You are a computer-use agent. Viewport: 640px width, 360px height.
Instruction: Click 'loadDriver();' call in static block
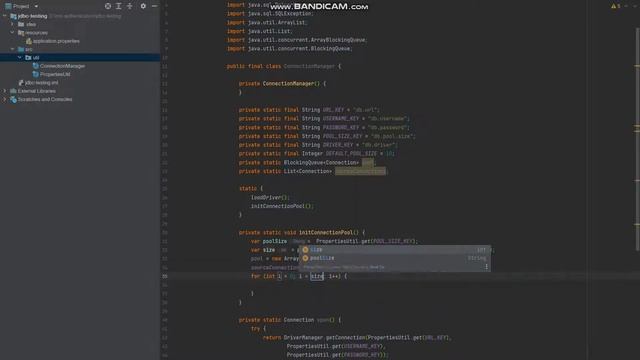[x=270, y=197]
